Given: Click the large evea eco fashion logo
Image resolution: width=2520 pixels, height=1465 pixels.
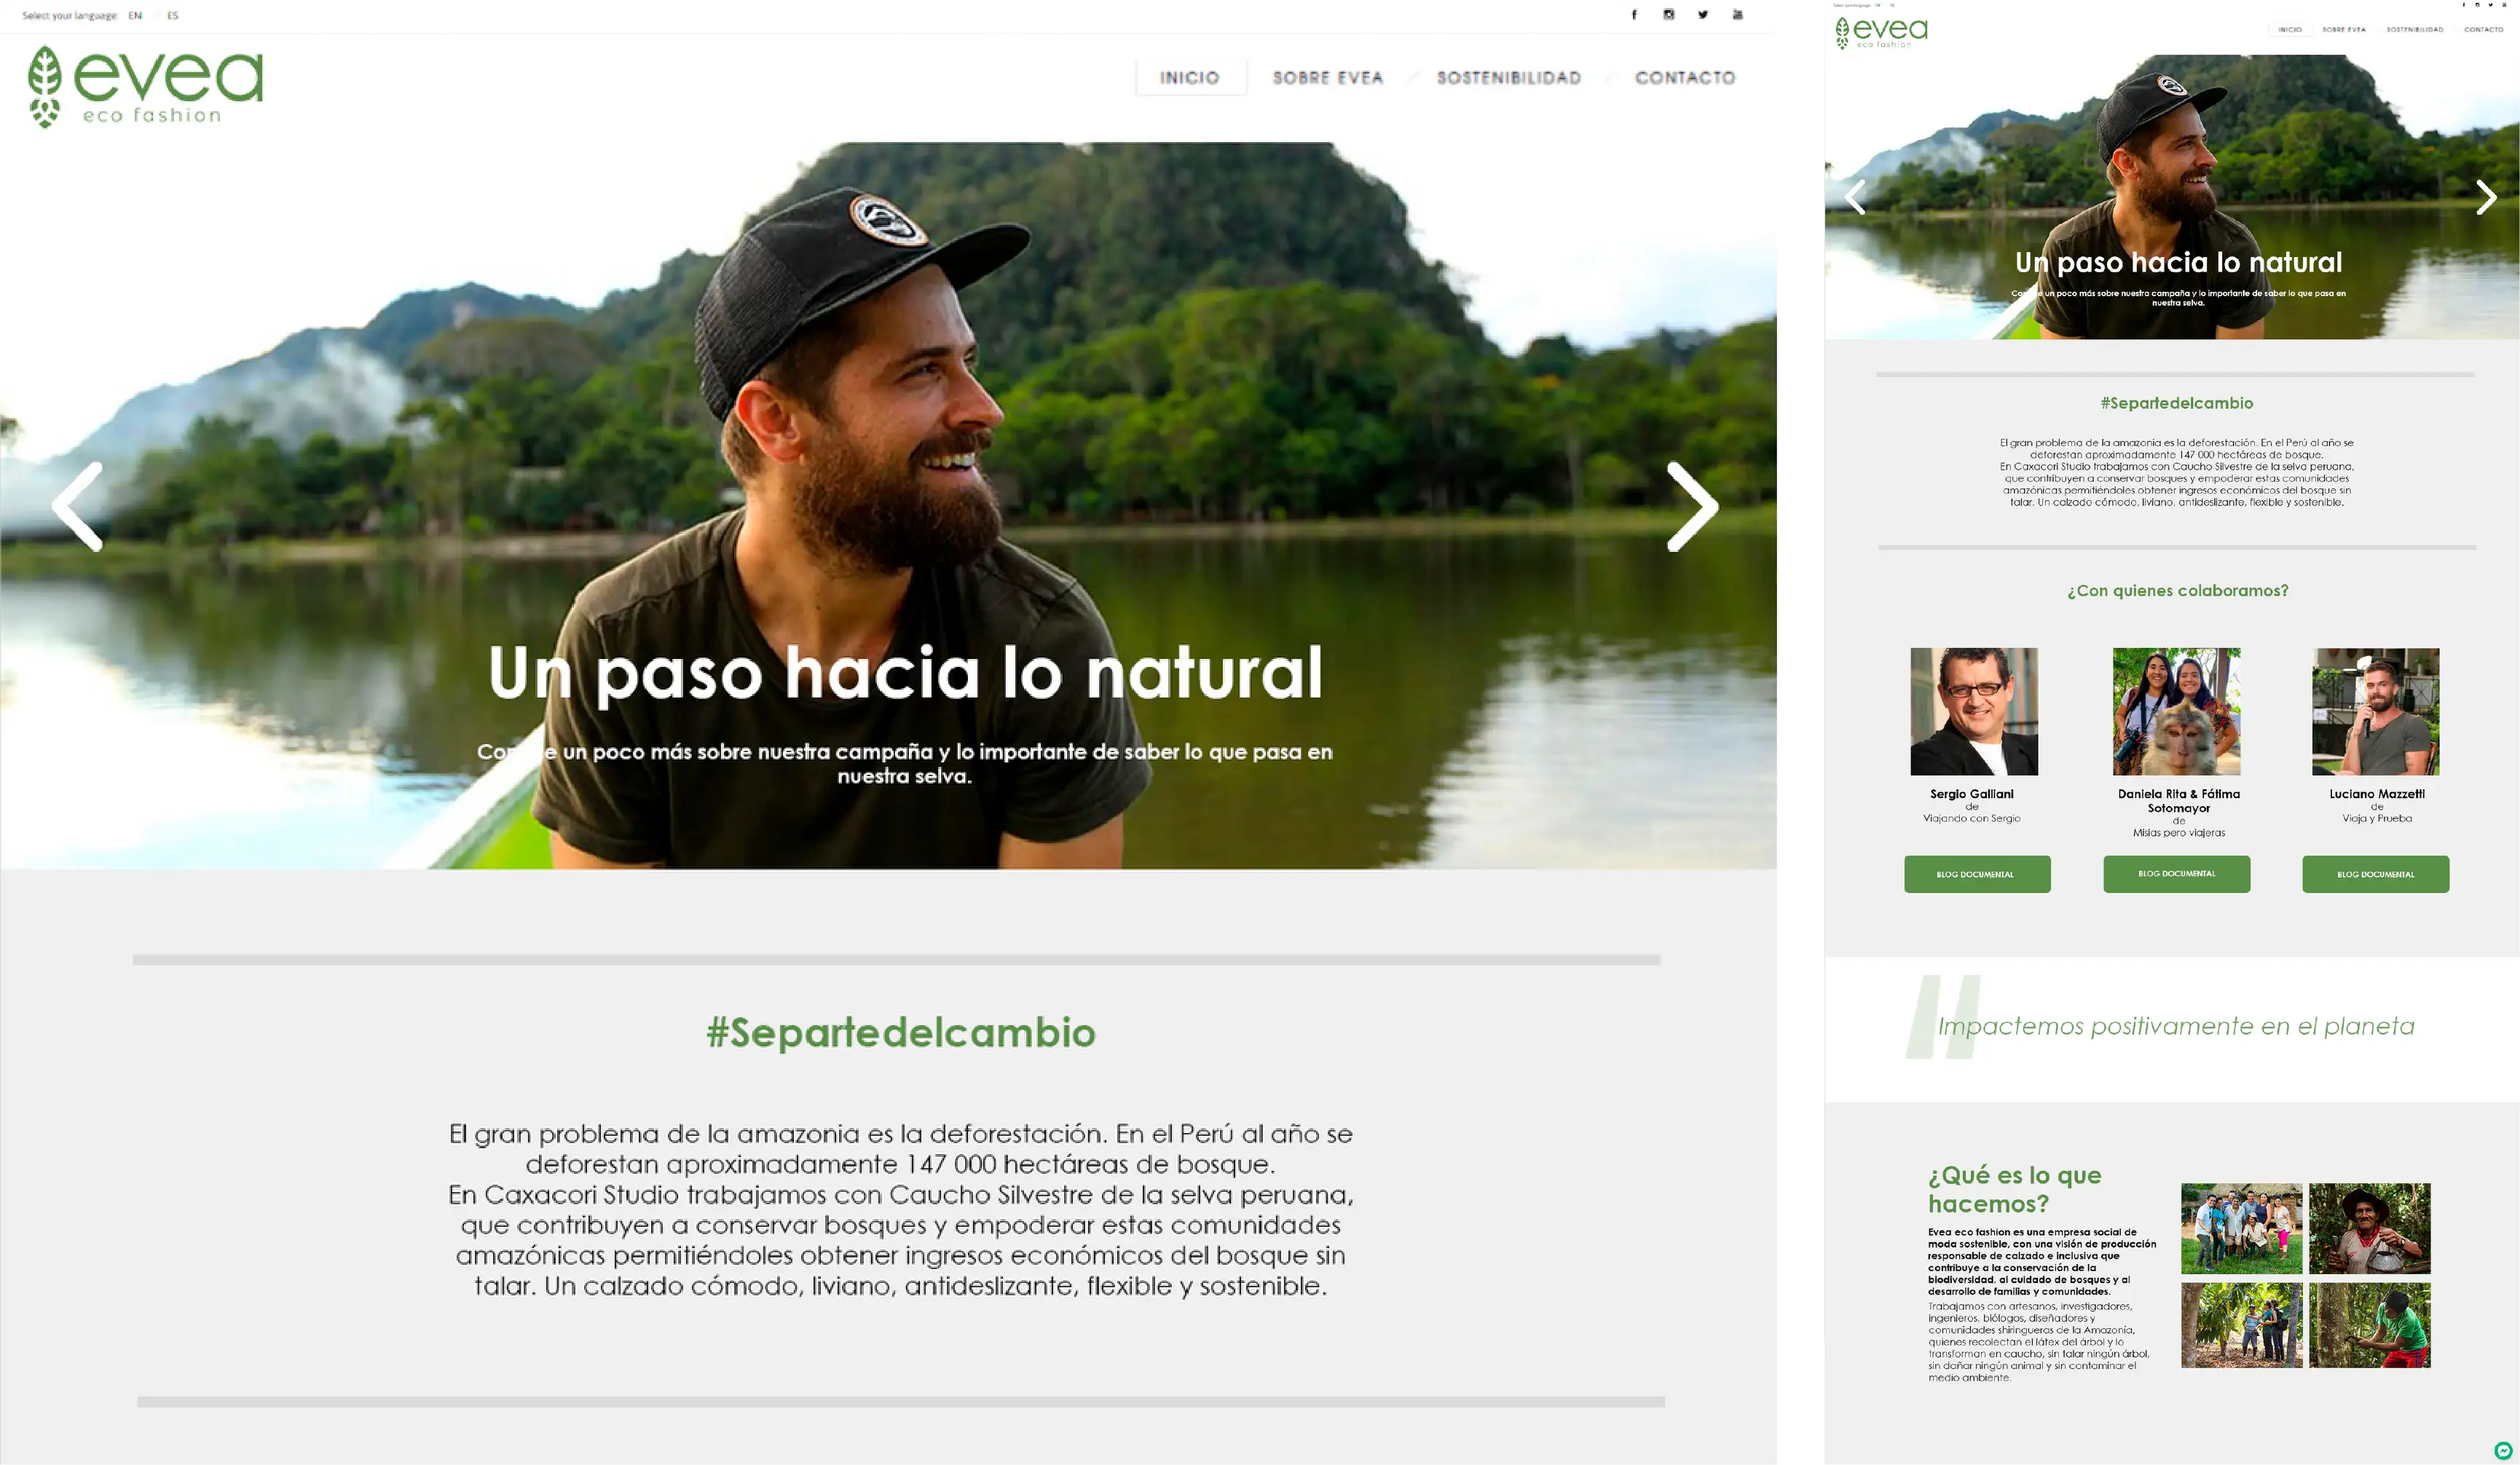Looking at the screenshot, I should (x=145, y=87).
